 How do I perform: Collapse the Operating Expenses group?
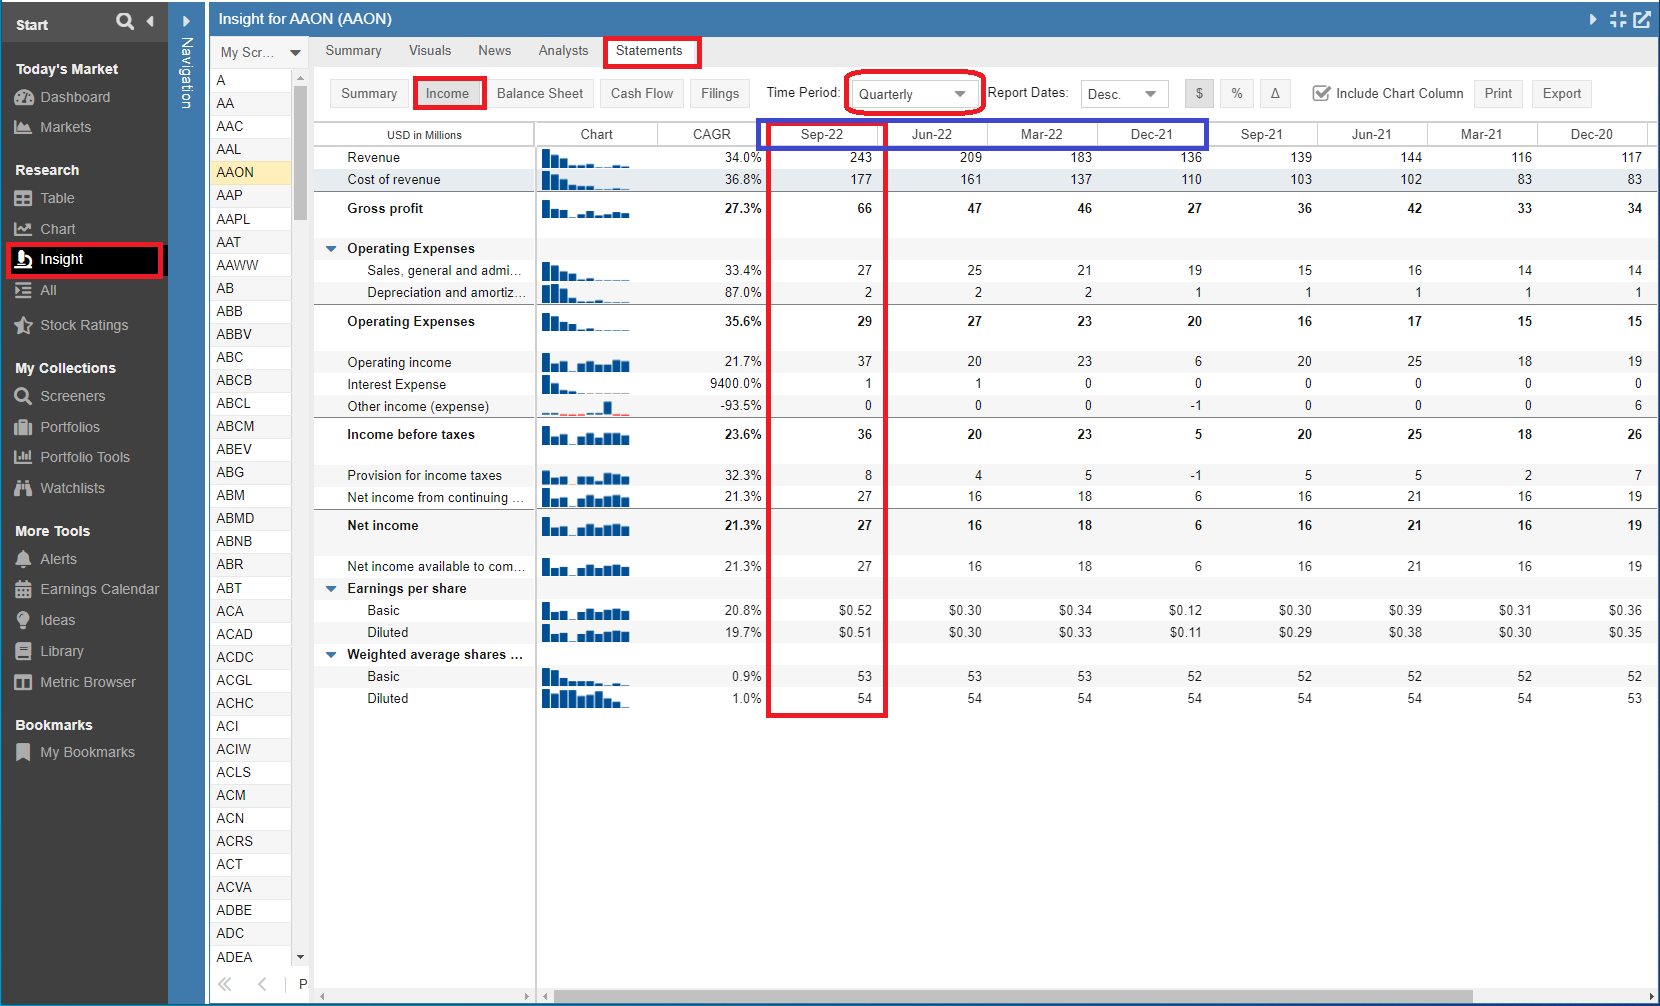[x=331, y=248]
